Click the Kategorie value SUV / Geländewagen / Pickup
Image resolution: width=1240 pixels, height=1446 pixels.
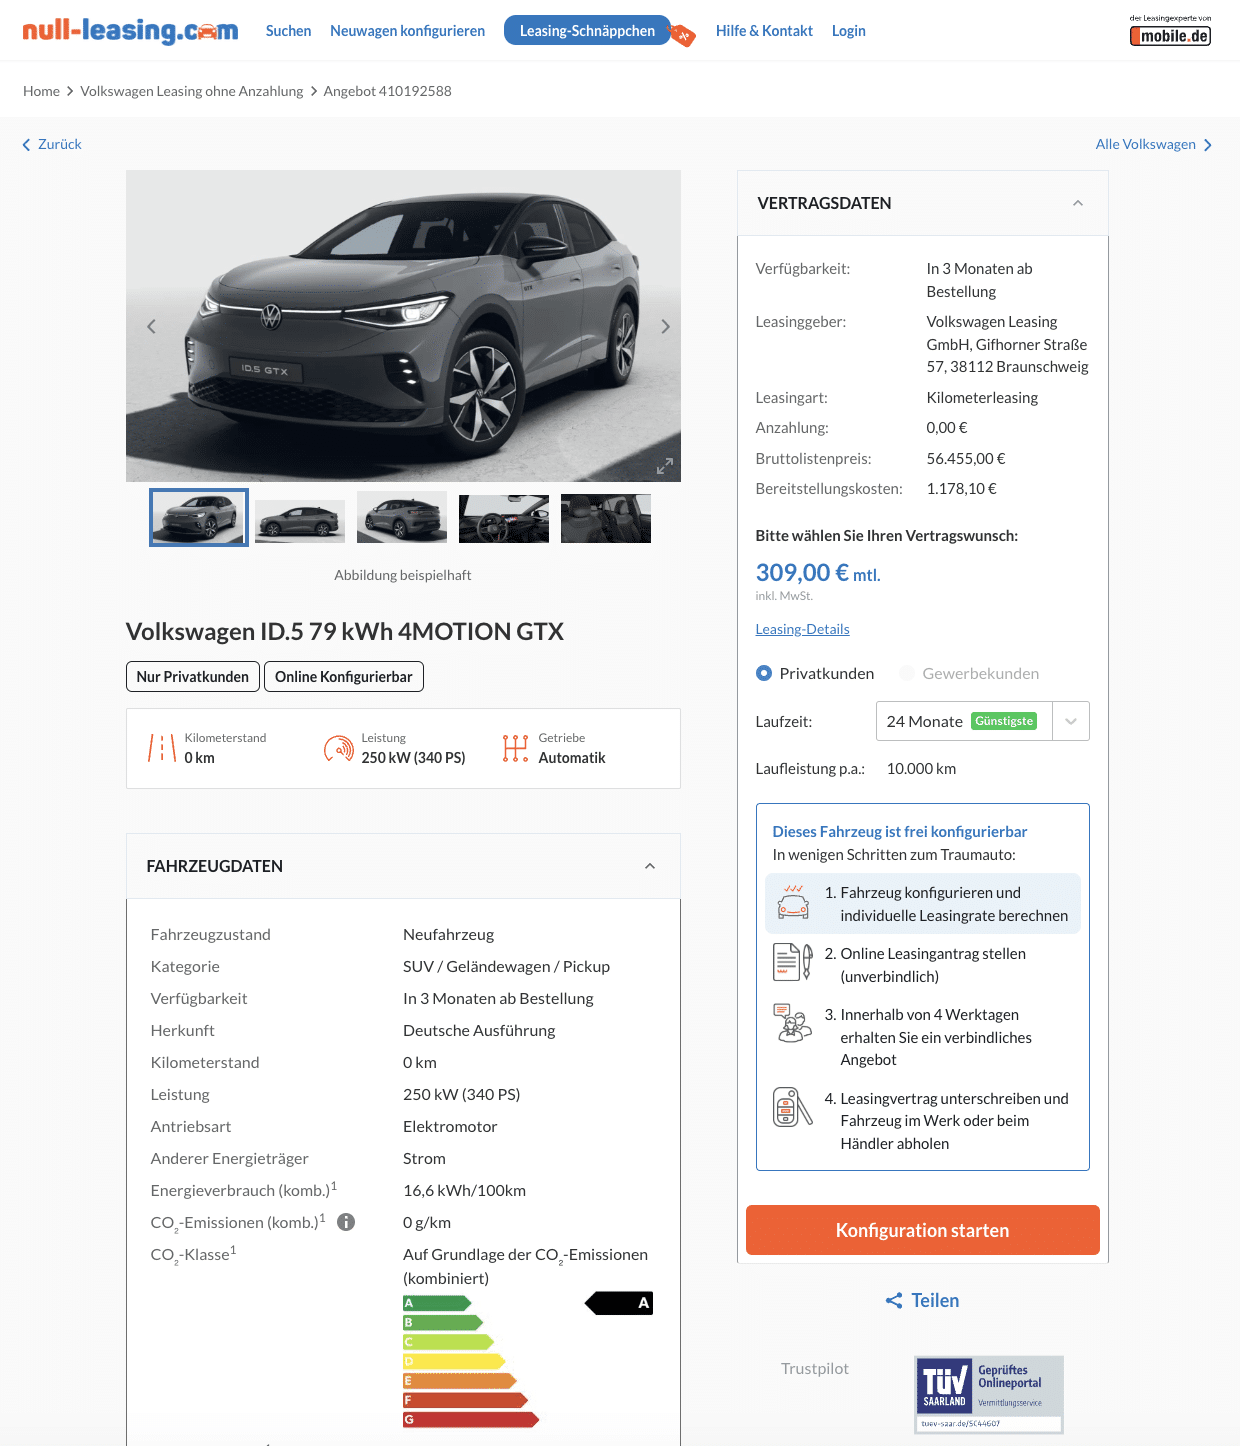(506, 966)
